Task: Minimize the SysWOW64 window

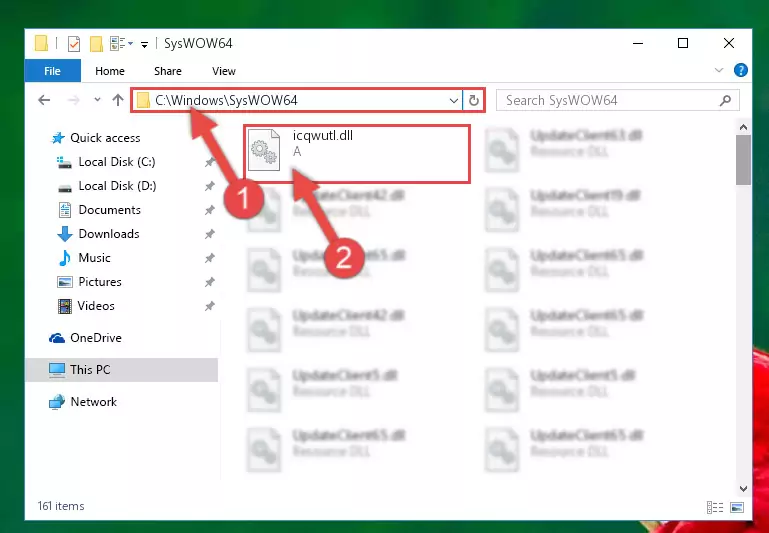Action: click(638, 43)
